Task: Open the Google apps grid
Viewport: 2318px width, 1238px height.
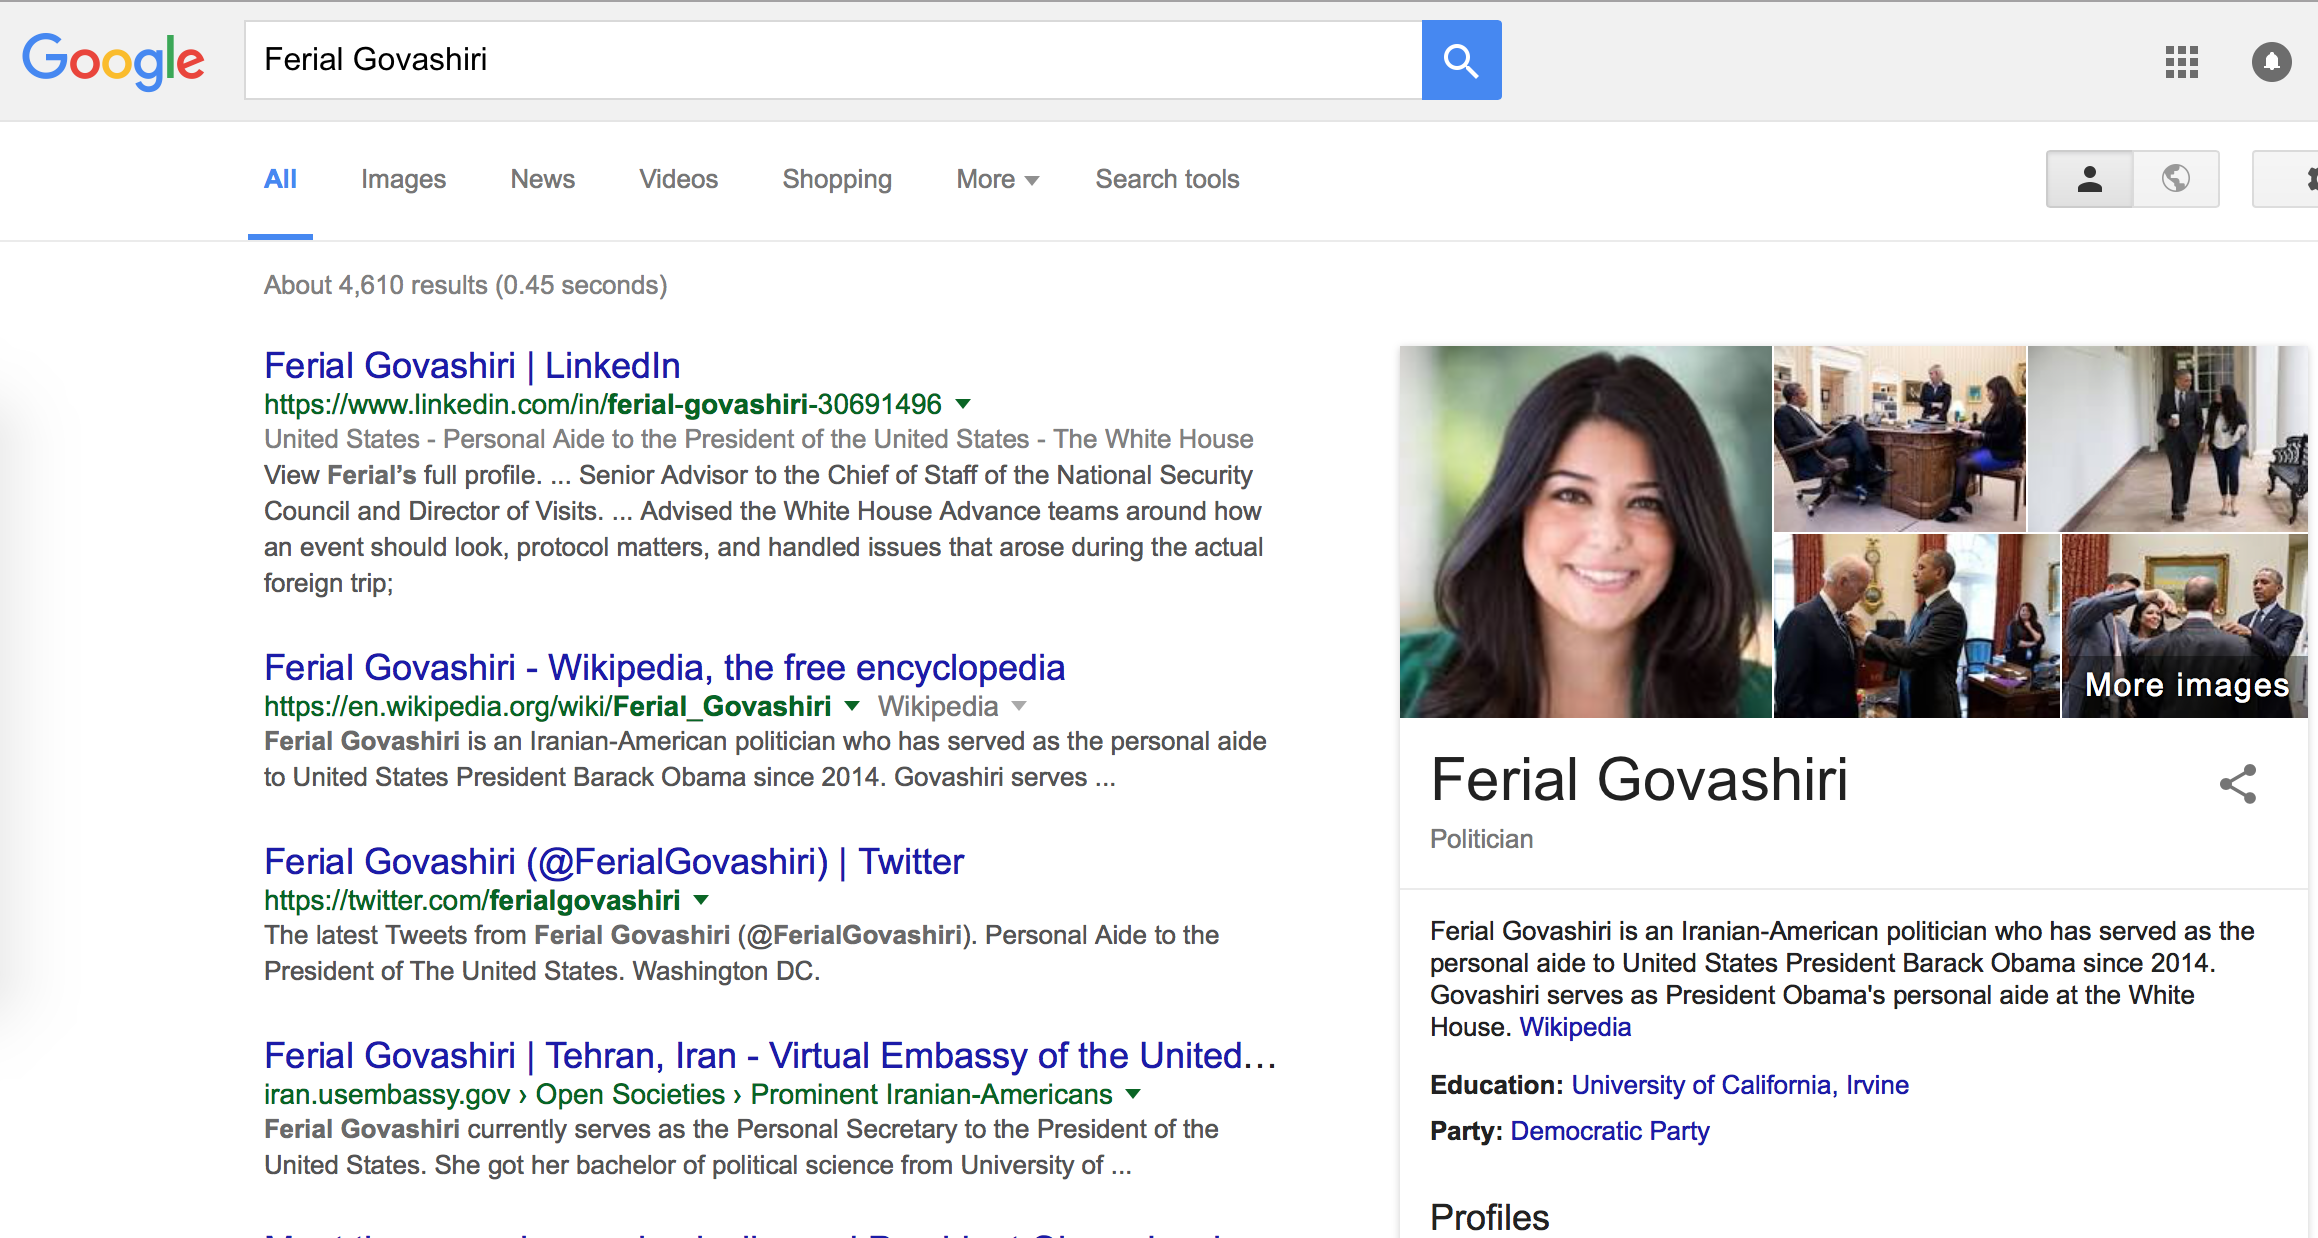Action: point(2181,62)
